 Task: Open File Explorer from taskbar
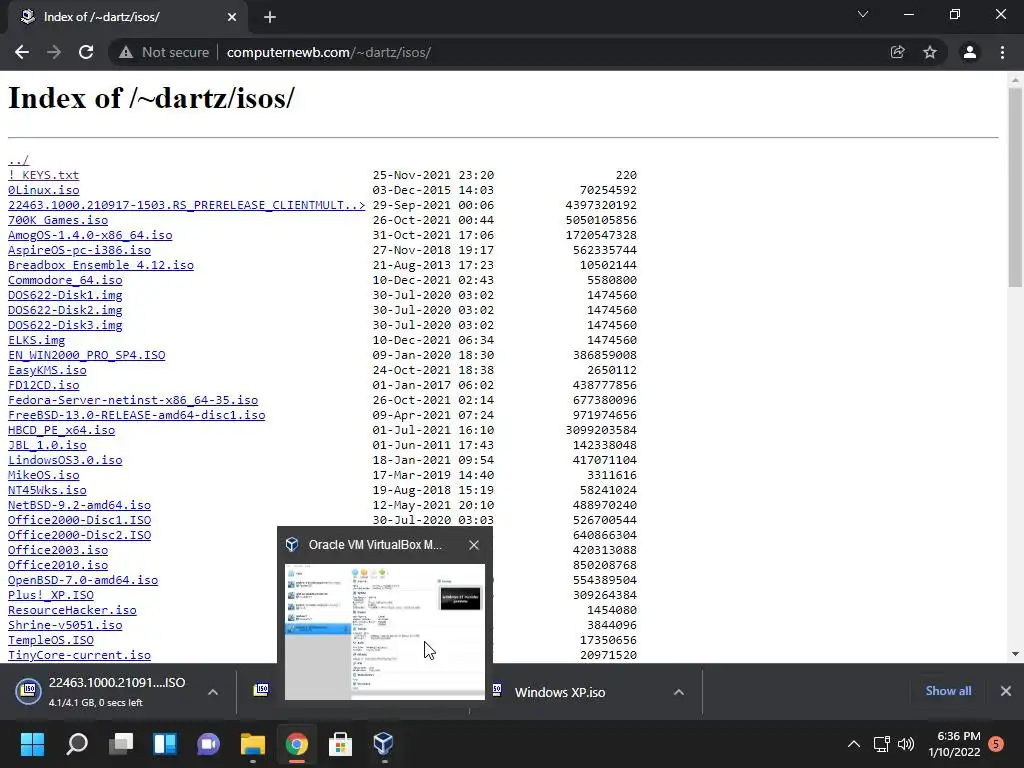253,744
